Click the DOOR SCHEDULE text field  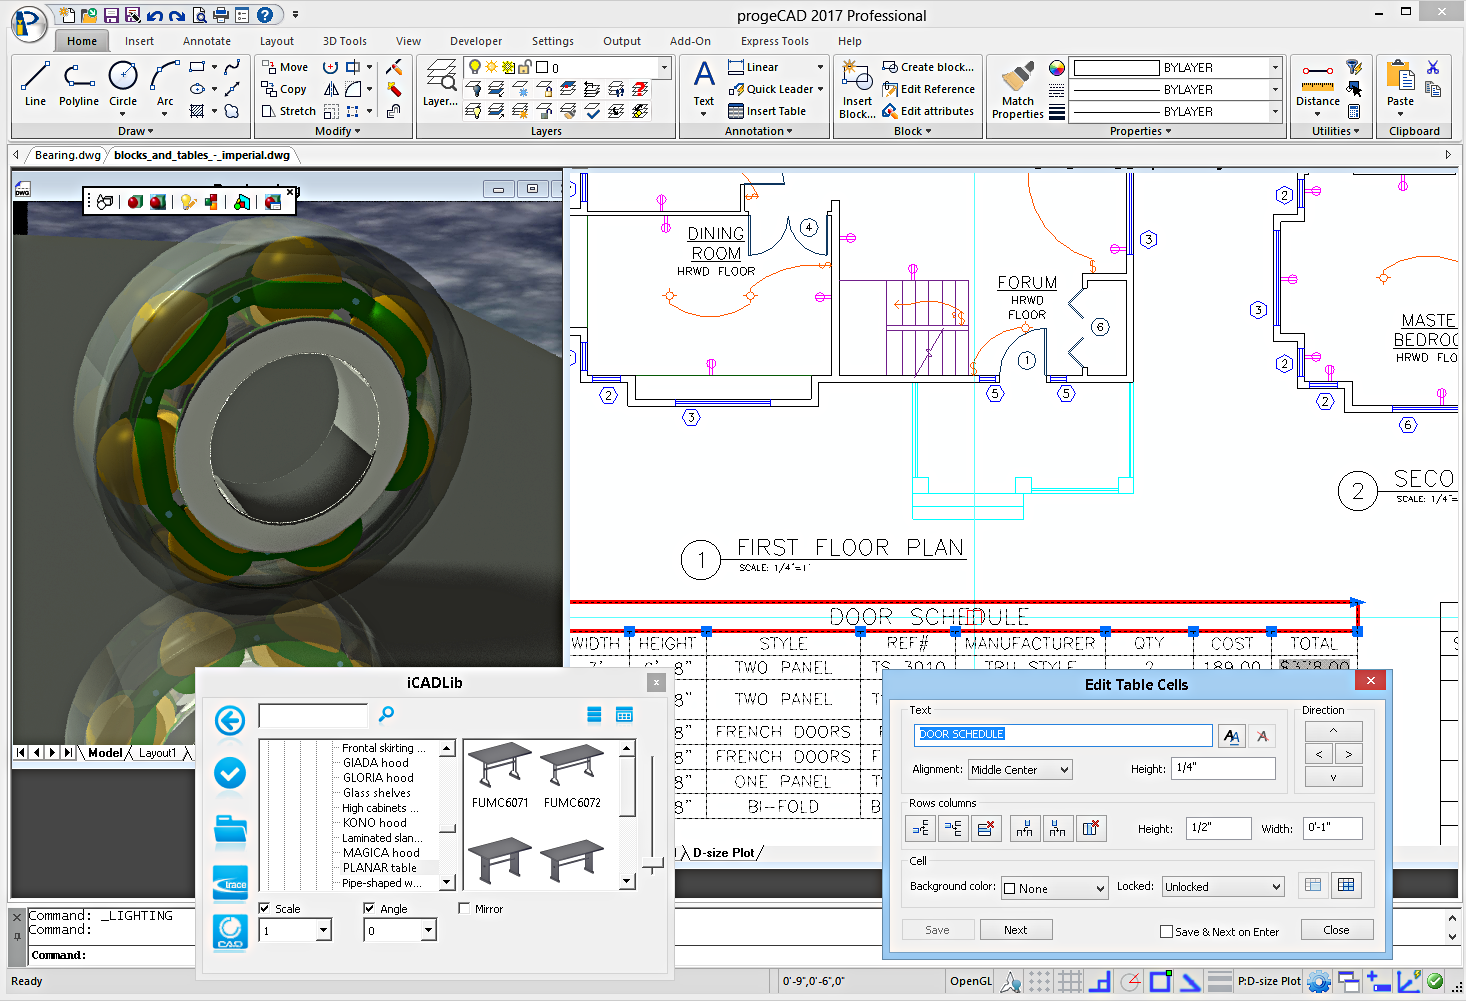point(1062,734)
